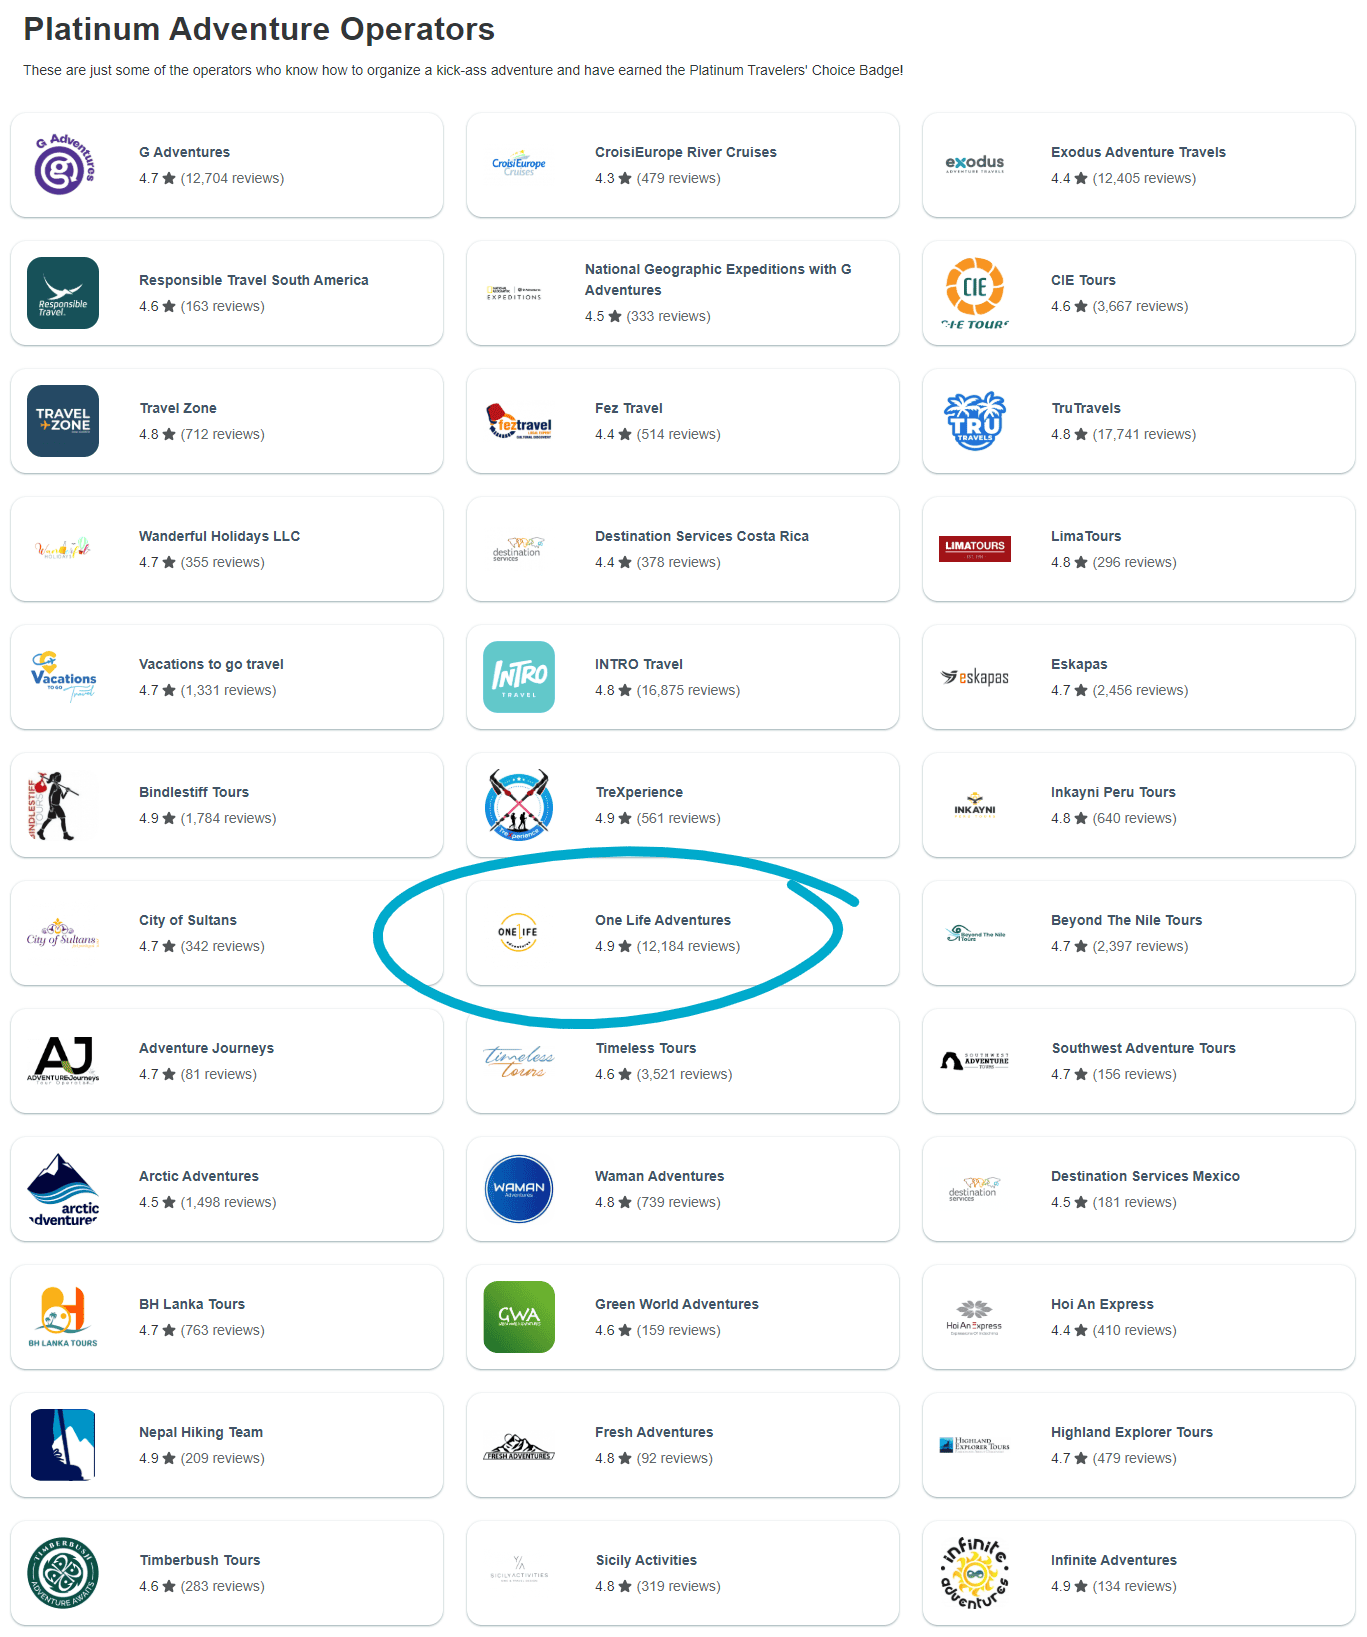Open the Responsible Travel logo icon
The image size is (1367, 1637).
coord(63,293)
